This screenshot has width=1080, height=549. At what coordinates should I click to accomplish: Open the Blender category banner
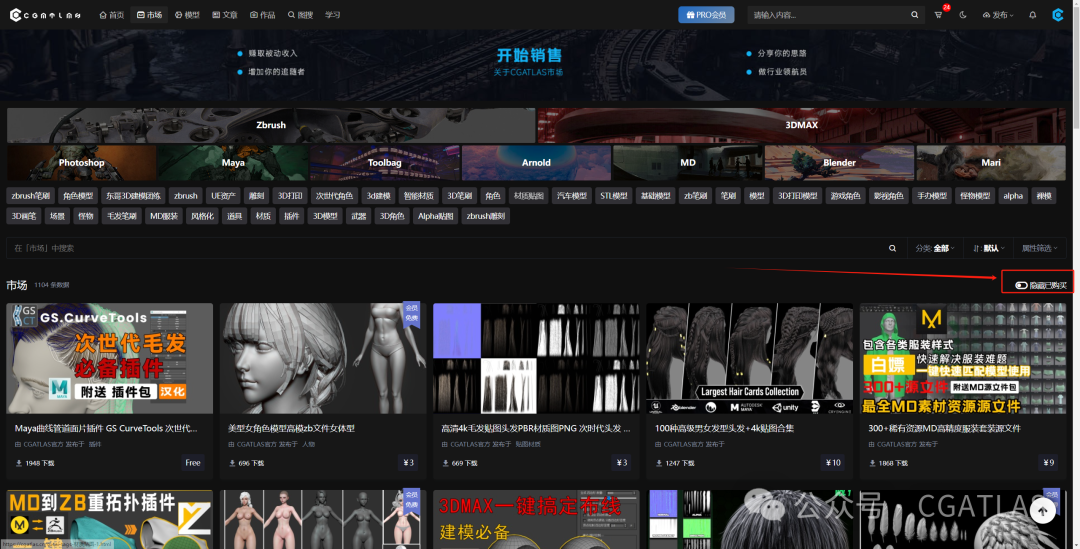click(x=839, y=163)
